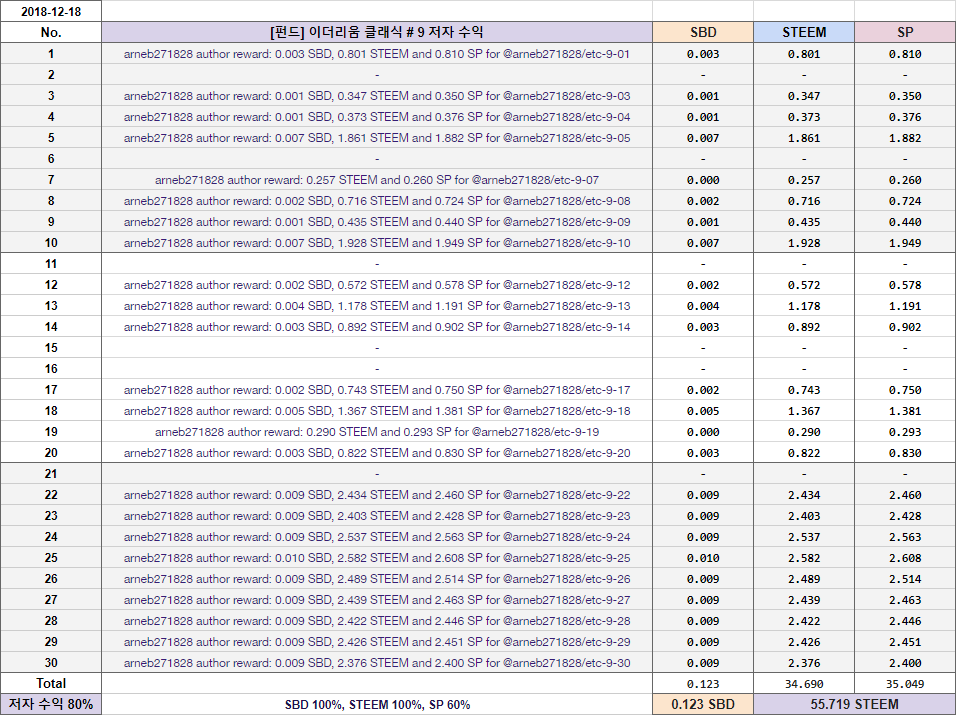The height and width of the screenshot is (715, 956).
Task: Select the SBD 100%, STEEM 100%, SP 60% text
Action: (377, 705)
